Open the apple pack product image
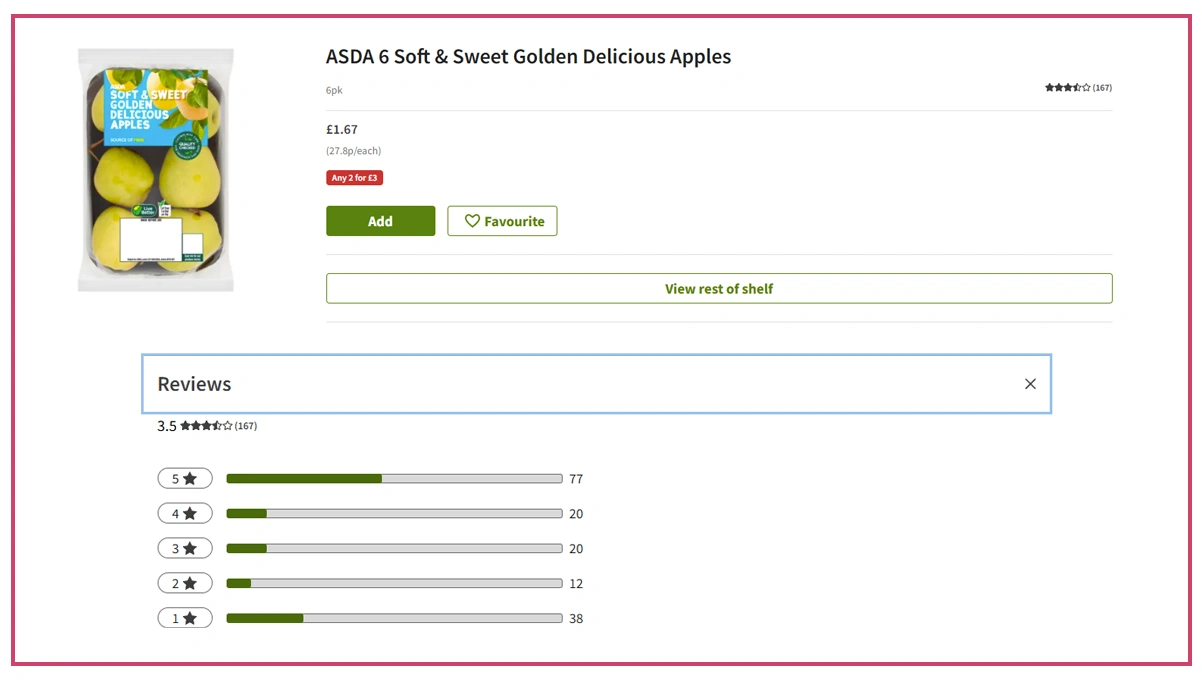Viewport: 1202px width, 684px height. coord(155,170)
